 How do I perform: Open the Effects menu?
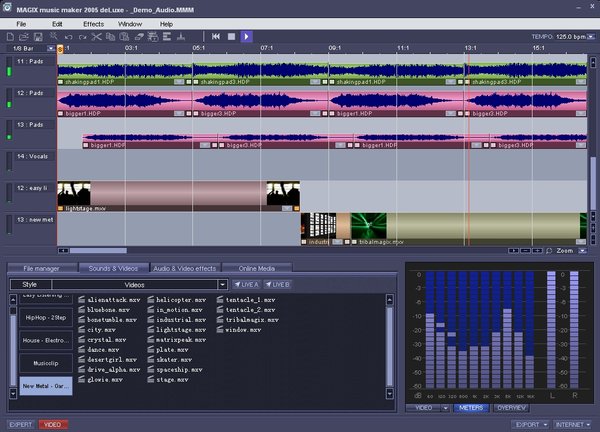[x=93, y=24]
